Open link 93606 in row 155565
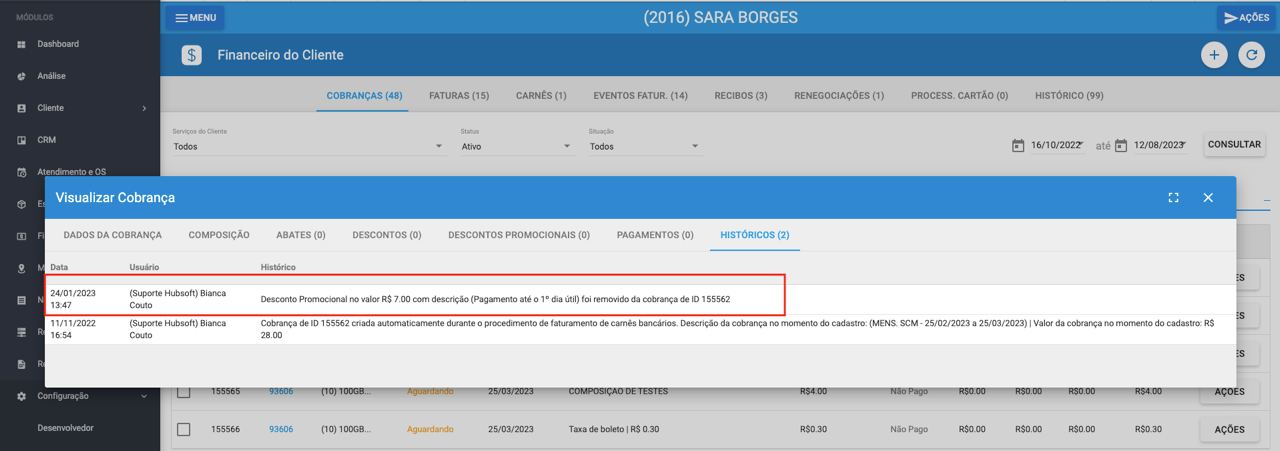Screen dimensions: 1280x451 point(281,391)
